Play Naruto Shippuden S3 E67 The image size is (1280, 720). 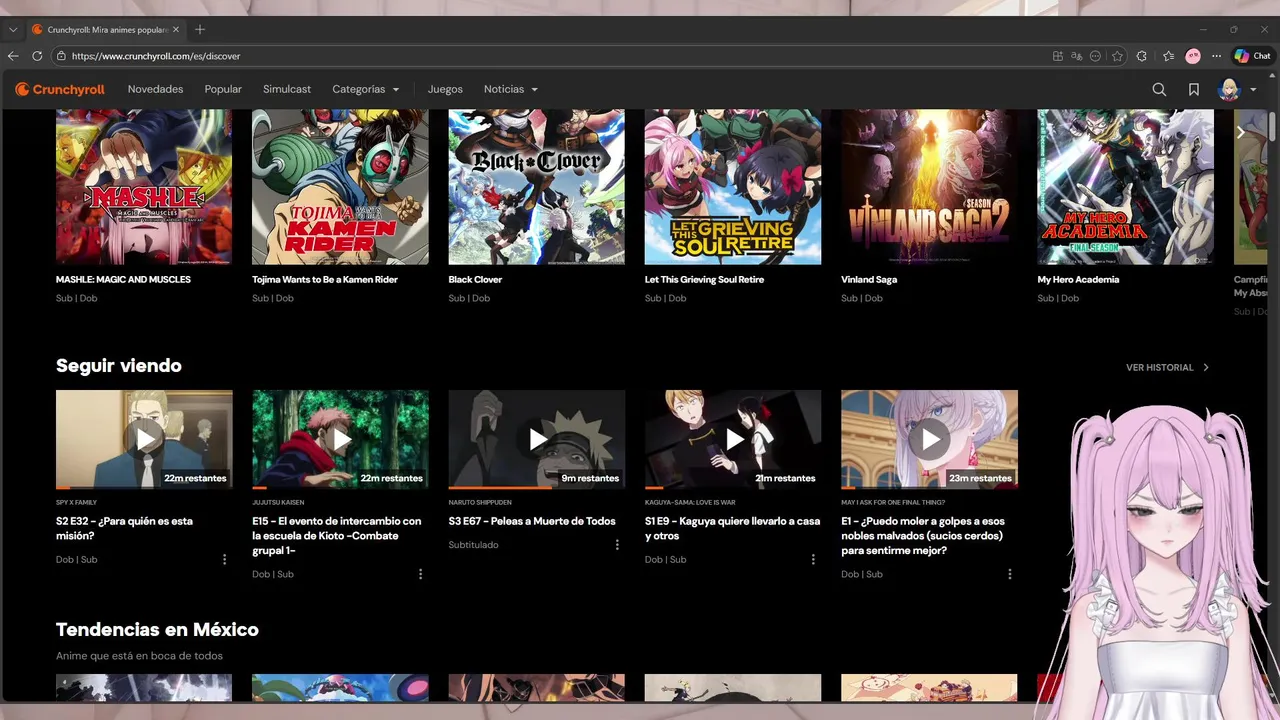click(x=537, y=438)
